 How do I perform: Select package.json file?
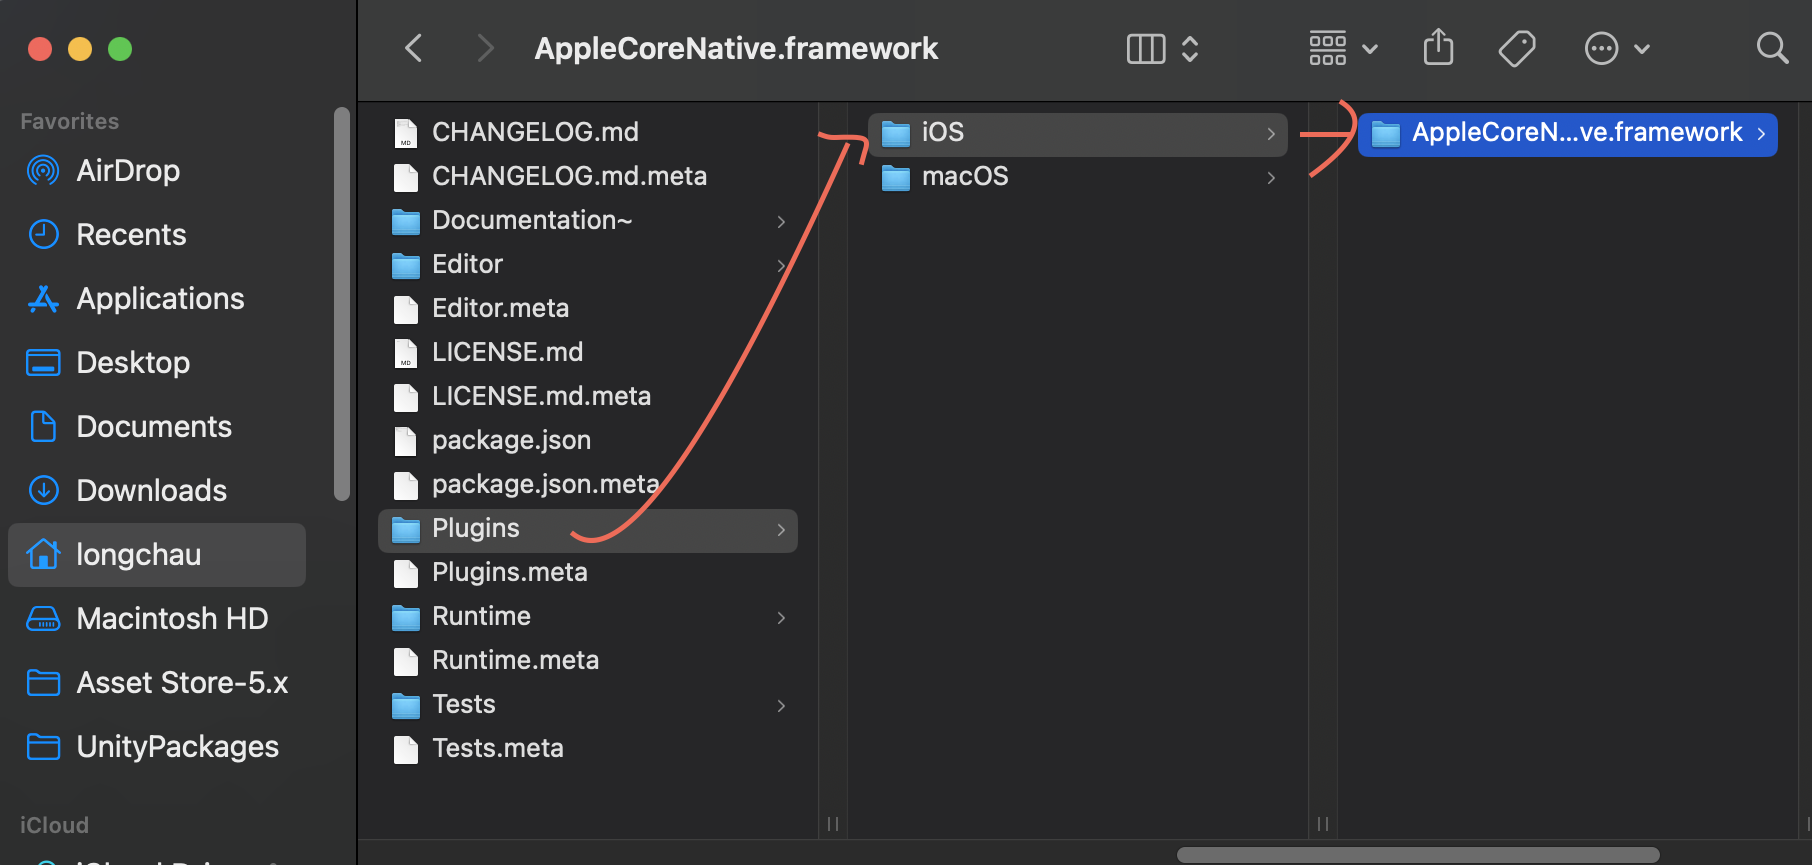click(x=588, y=440)
